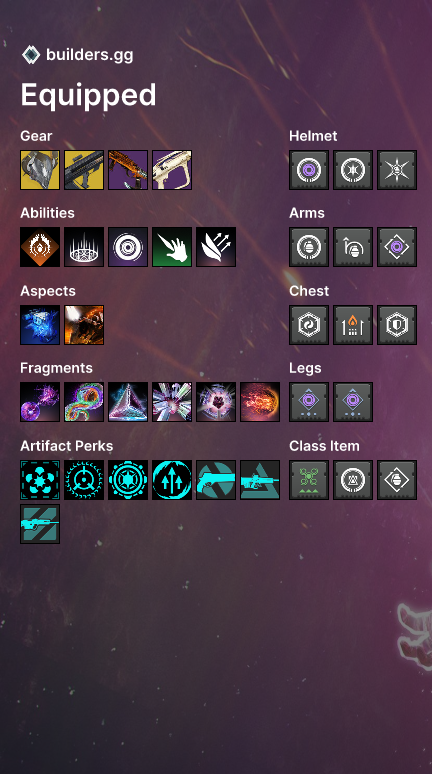Select the shield mod under Chest
432x774 pixels.
pos(397,325)
